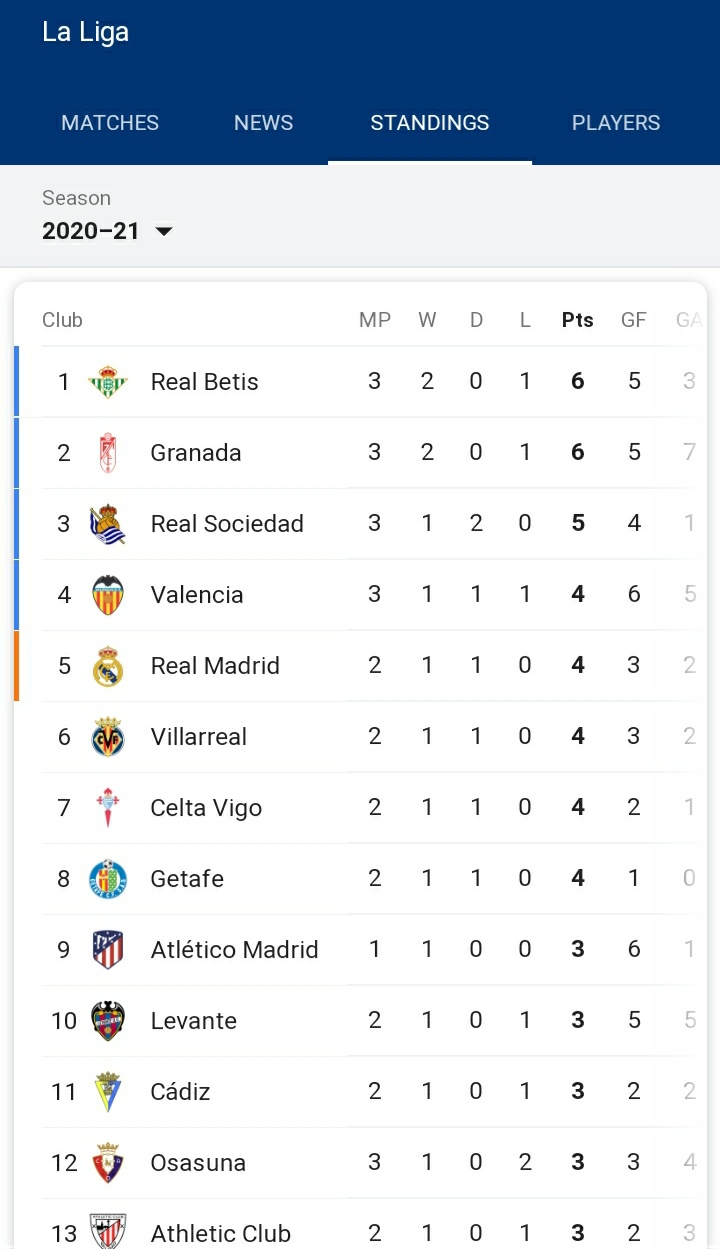Click the Pts column header

point(577,320)
